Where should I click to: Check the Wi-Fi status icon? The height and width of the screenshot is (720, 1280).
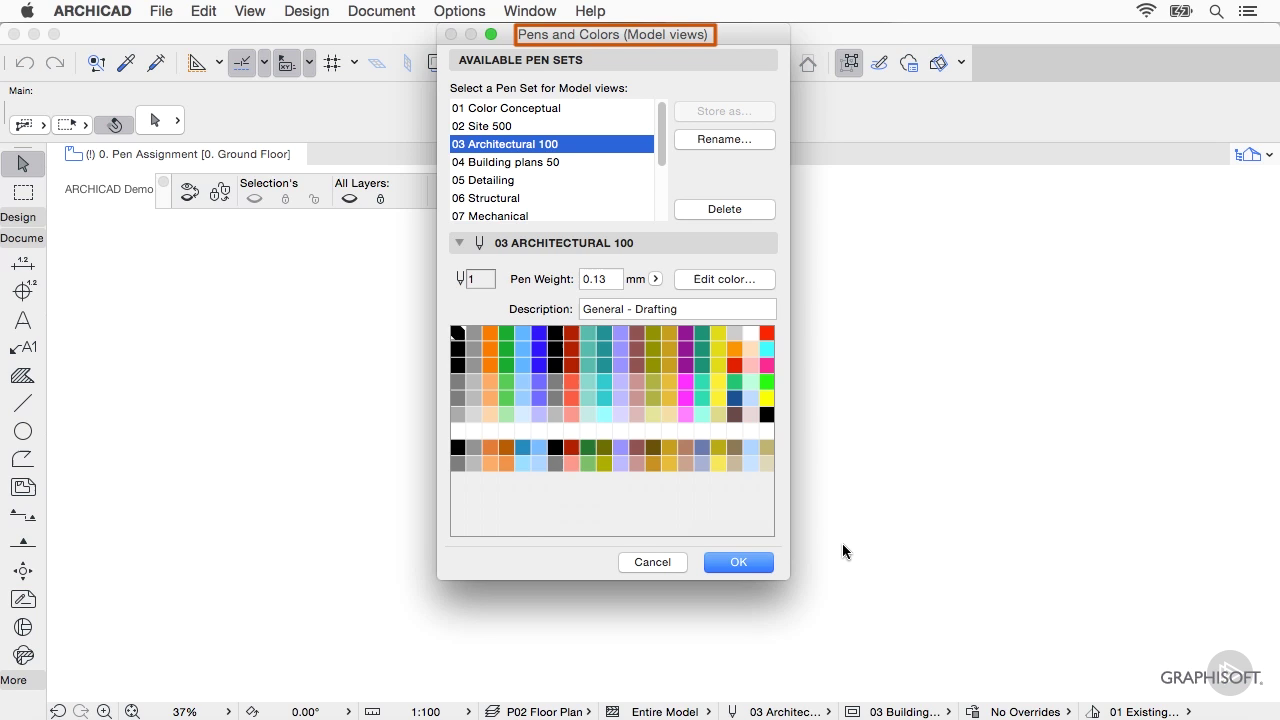click(1146, 11)
